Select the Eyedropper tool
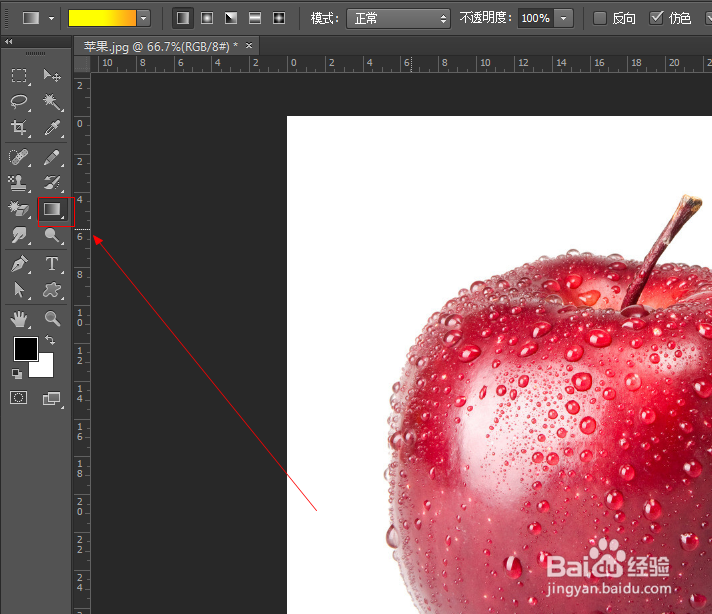This screenshot has height=614, width=712. pos(52,128)
